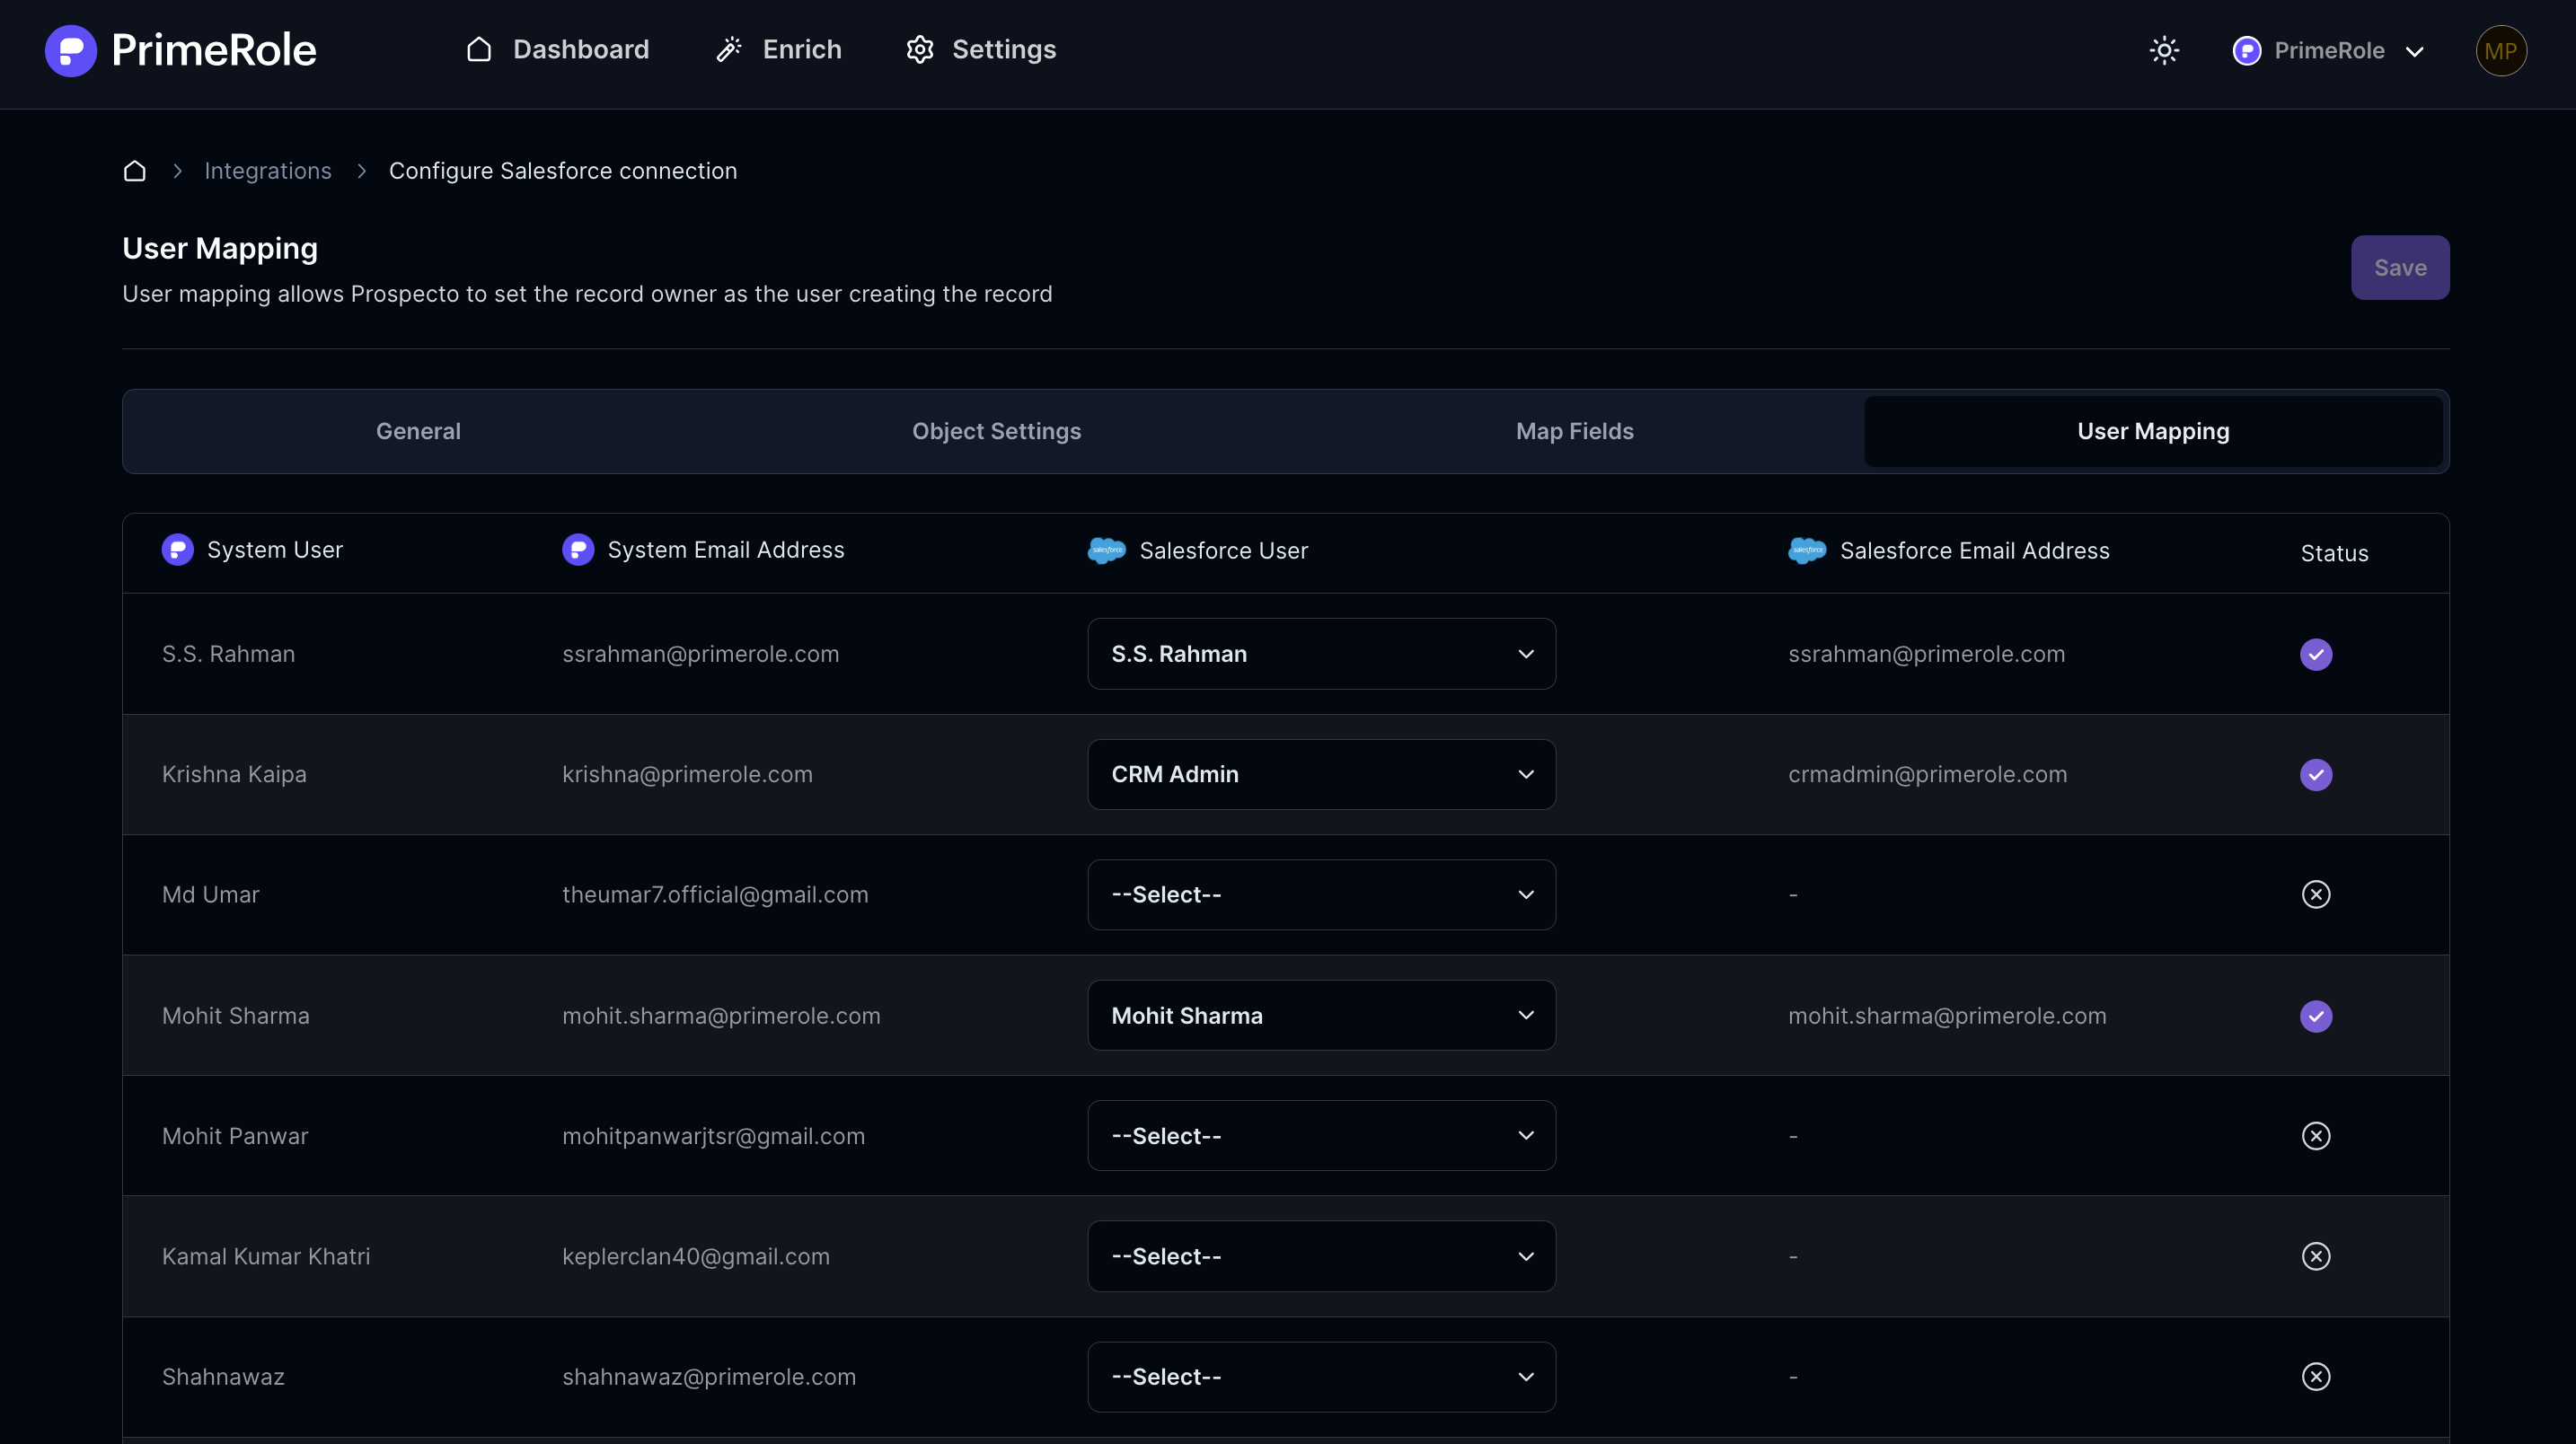Screen dimensions: 2576x1444
Task: Click the mapped check status for Krishna Kaipa
Action: pos(2316,775)
